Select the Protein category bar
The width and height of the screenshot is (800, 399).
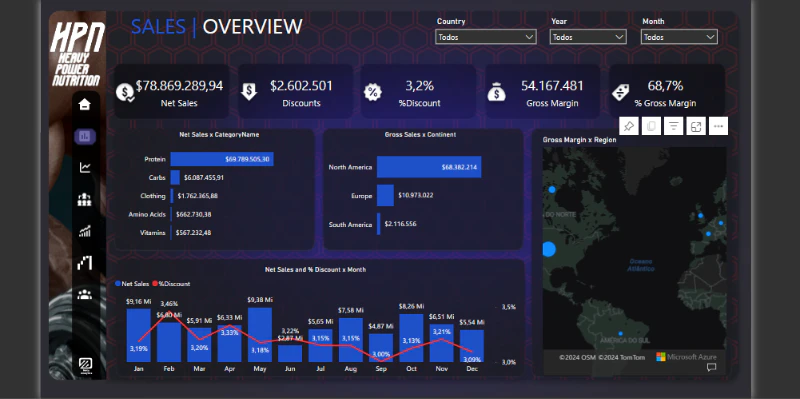coord(222,159)
